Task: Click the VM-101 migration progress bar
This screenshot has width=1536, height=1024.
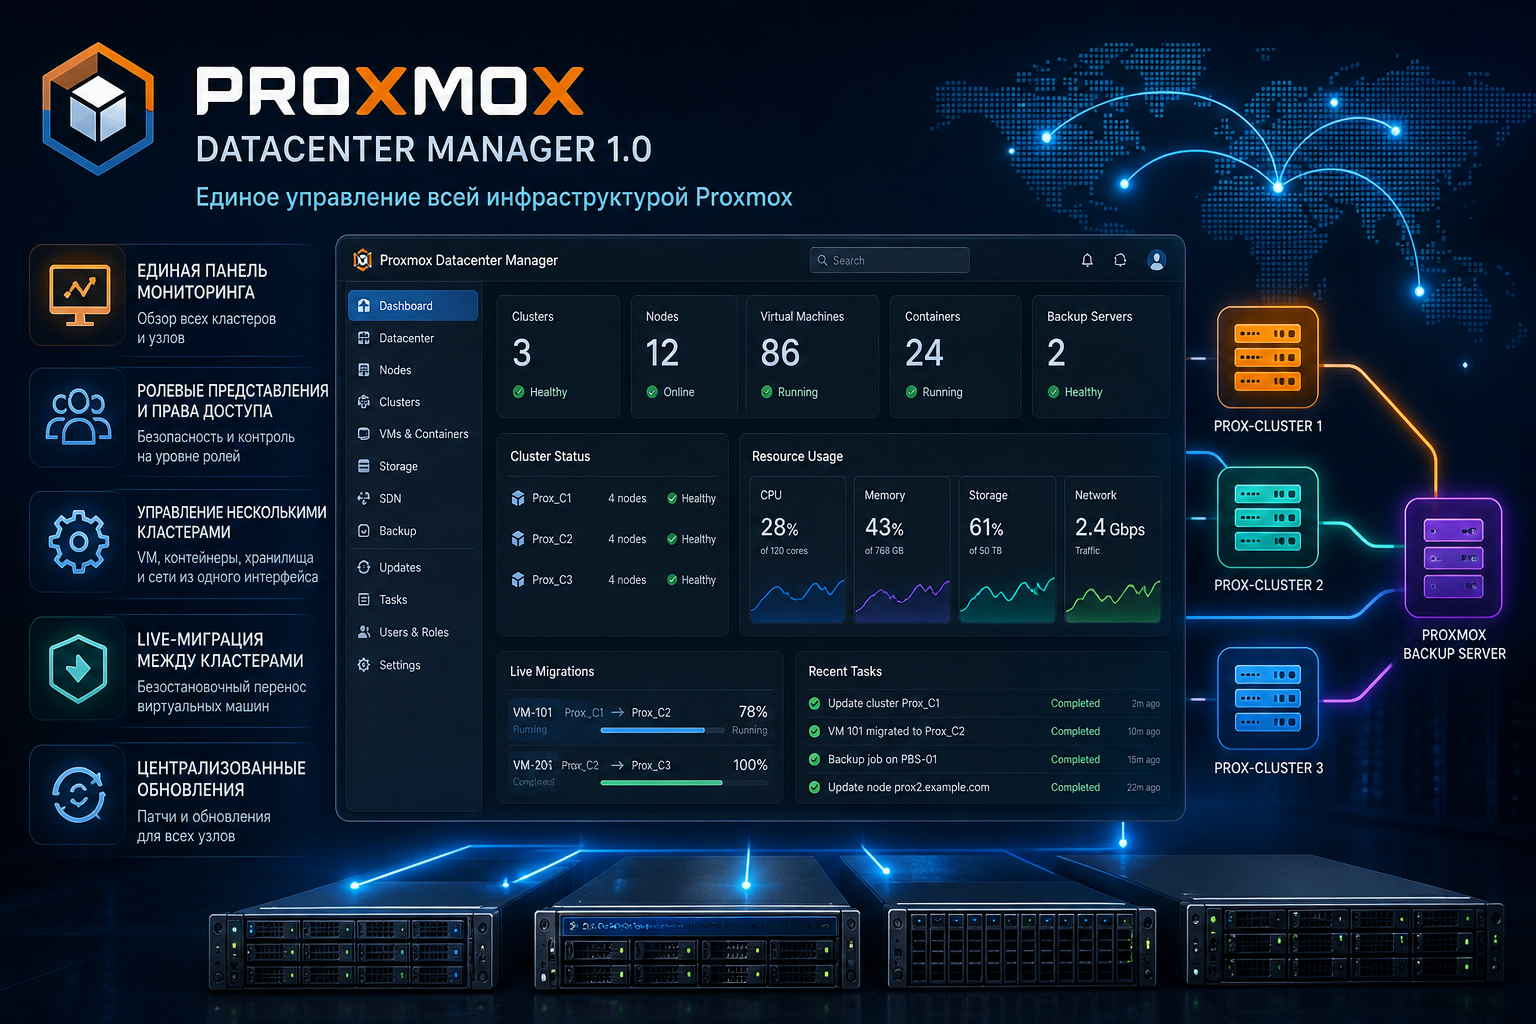Action: tap(663, 730)
